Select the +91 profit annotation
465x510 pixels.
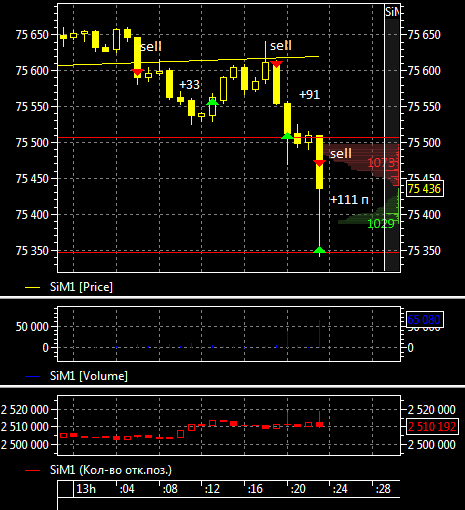309,95
